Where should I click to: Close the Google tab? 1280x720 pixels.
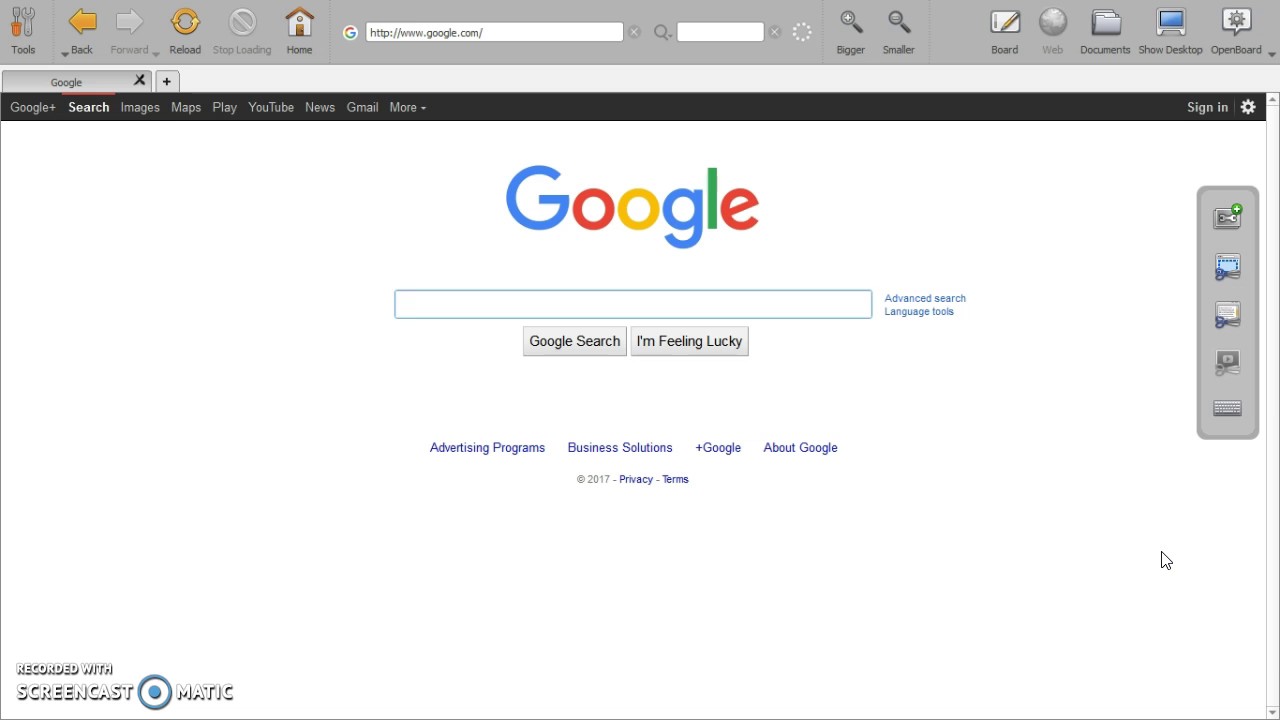(140, 80)
